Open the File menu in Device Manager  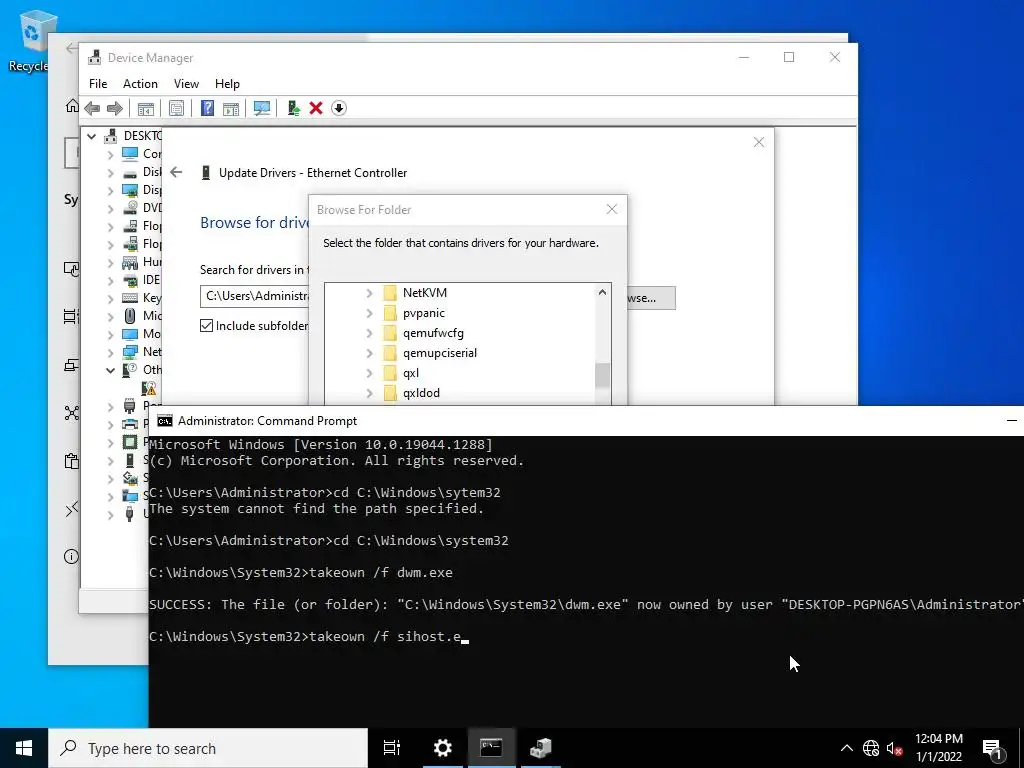(x=98, y=84)
